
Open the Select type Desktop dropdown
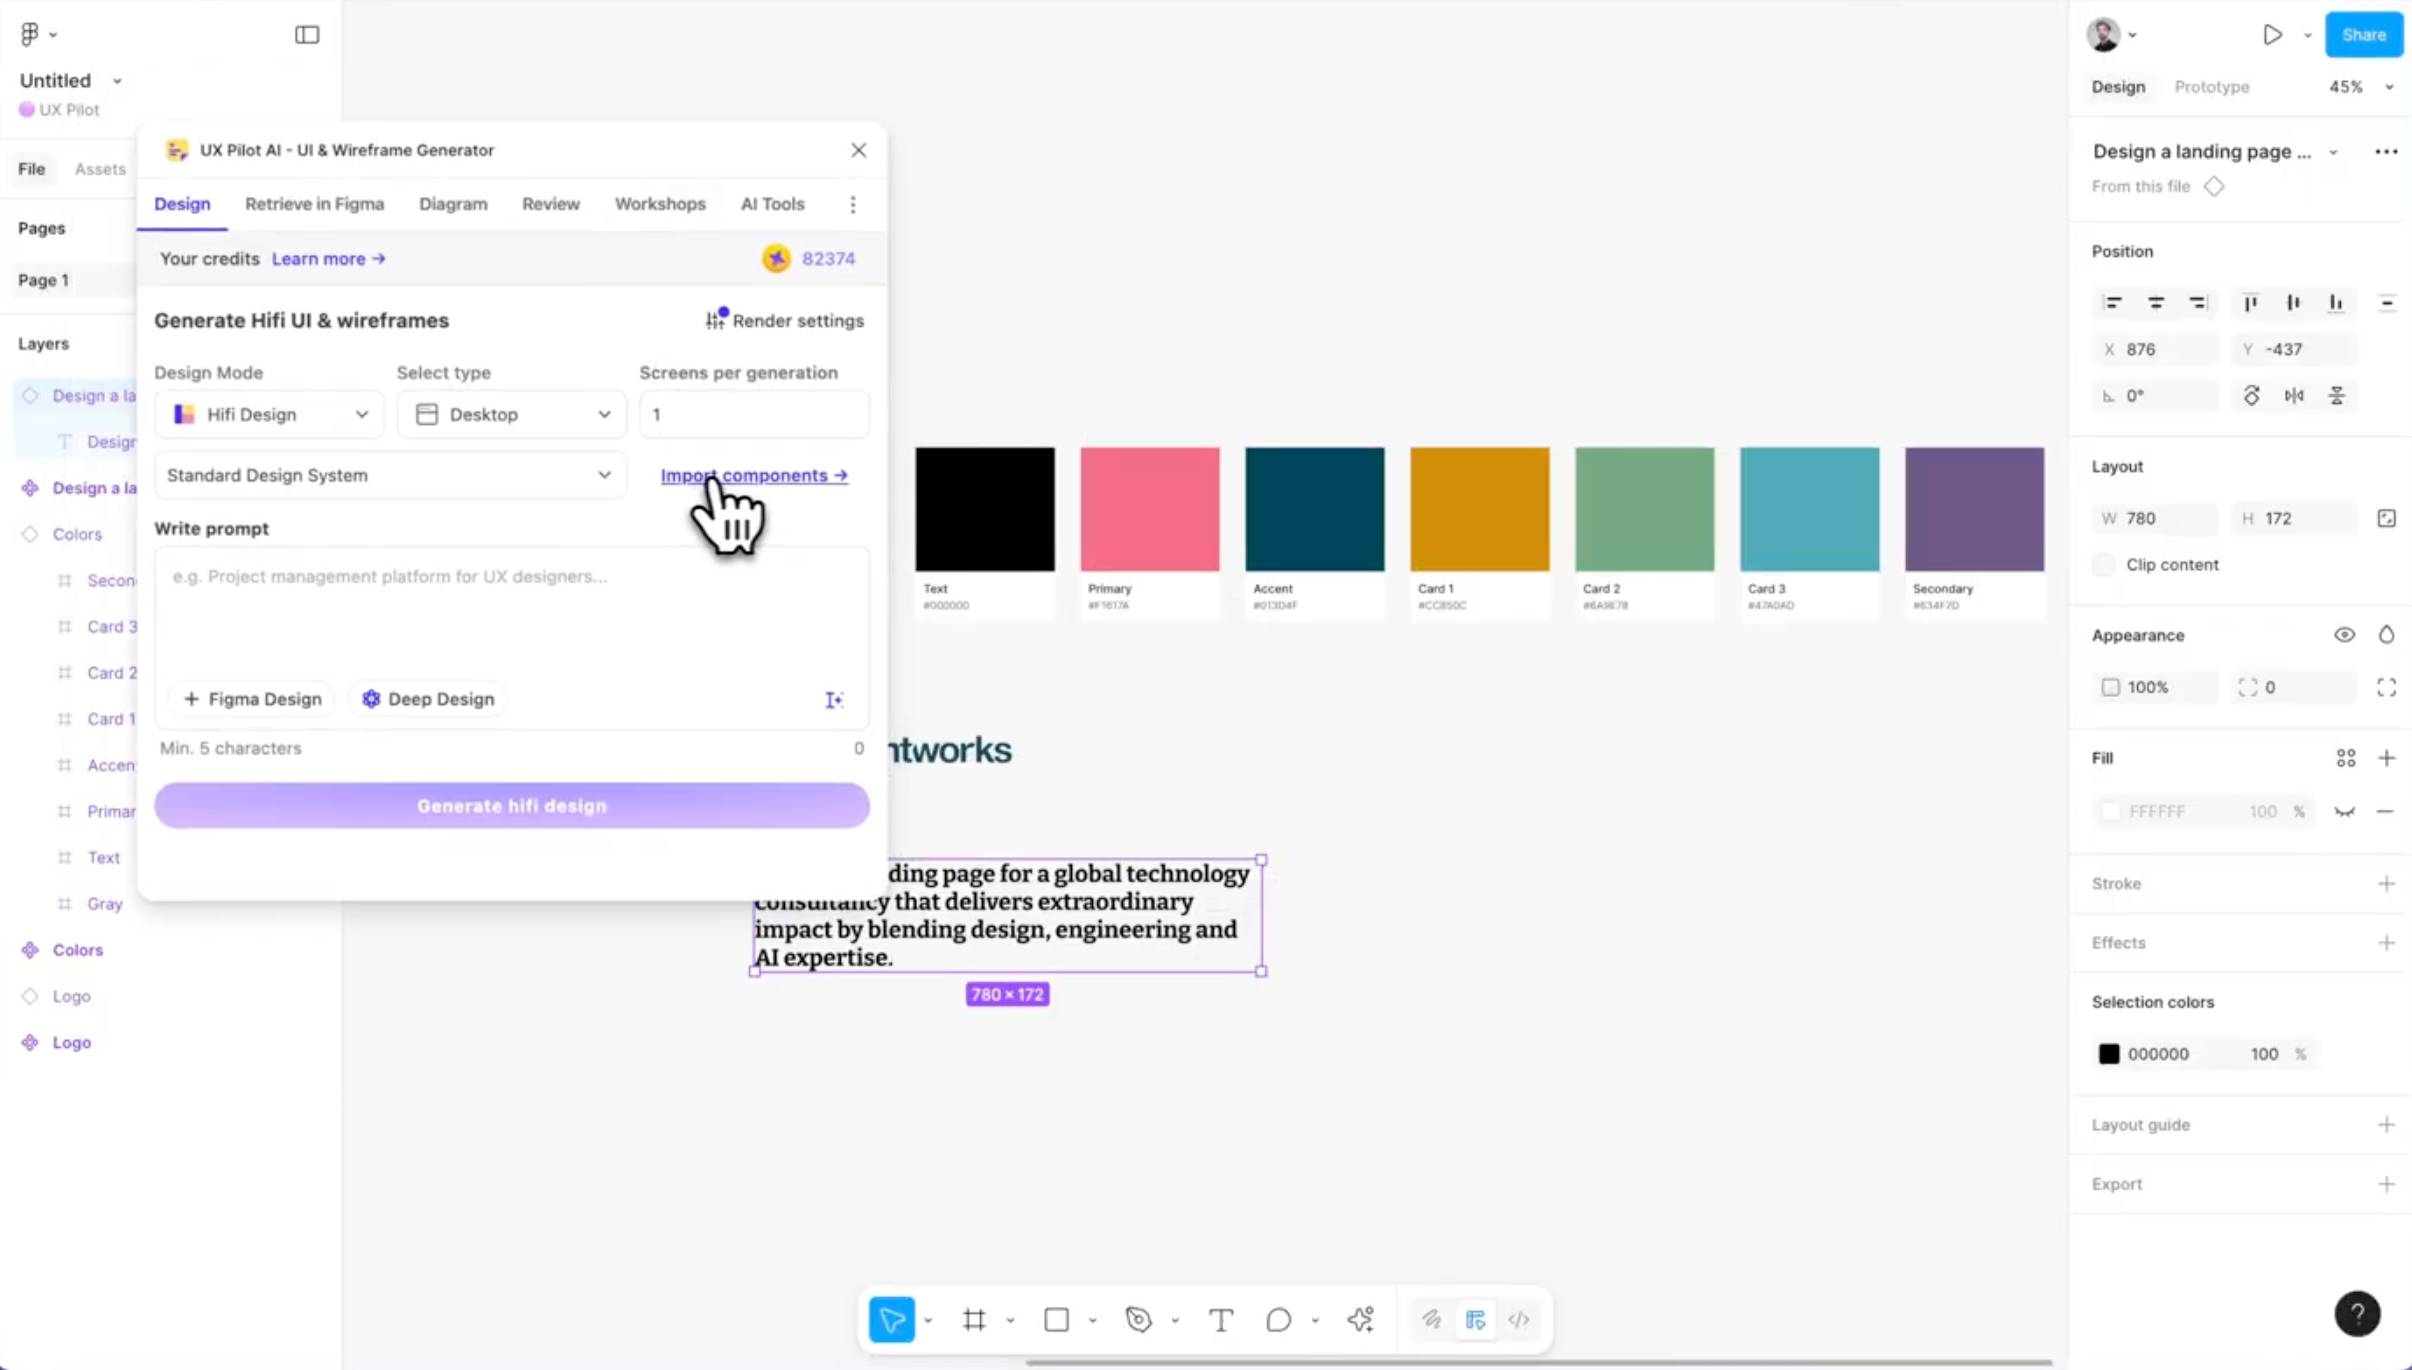512,414
